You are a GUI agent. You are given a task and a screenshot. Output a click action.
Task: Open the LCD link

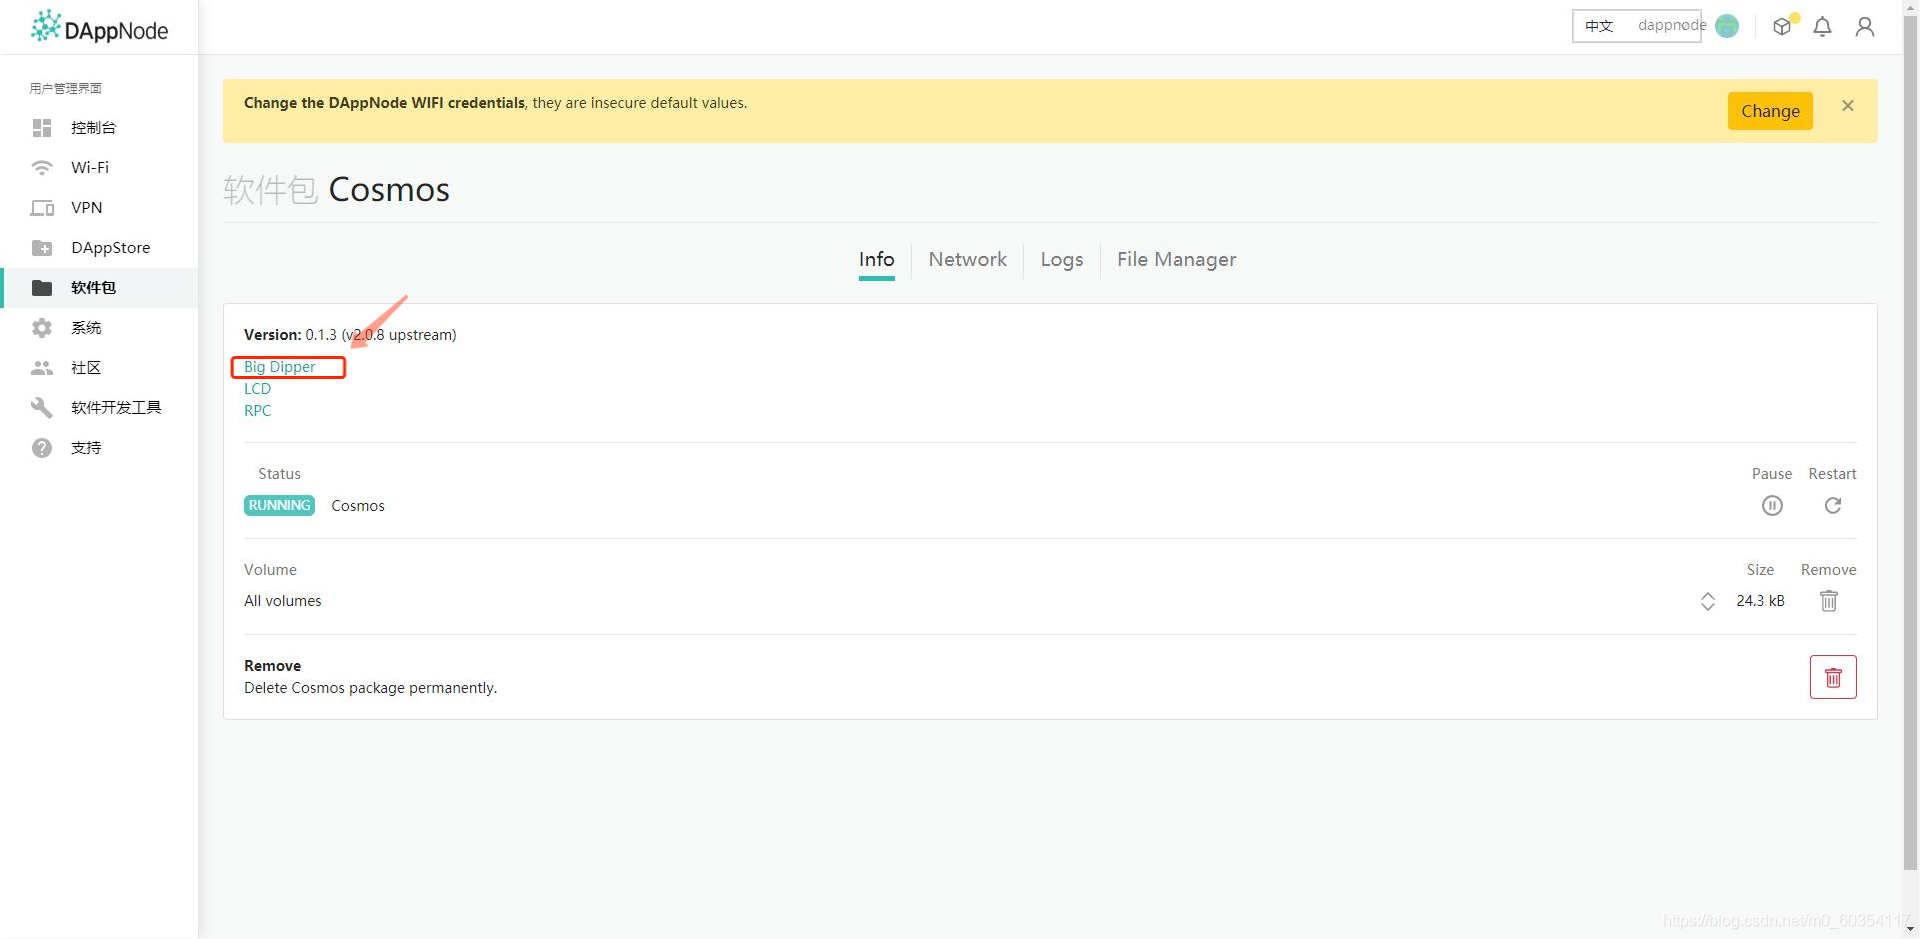coord(258,389)
